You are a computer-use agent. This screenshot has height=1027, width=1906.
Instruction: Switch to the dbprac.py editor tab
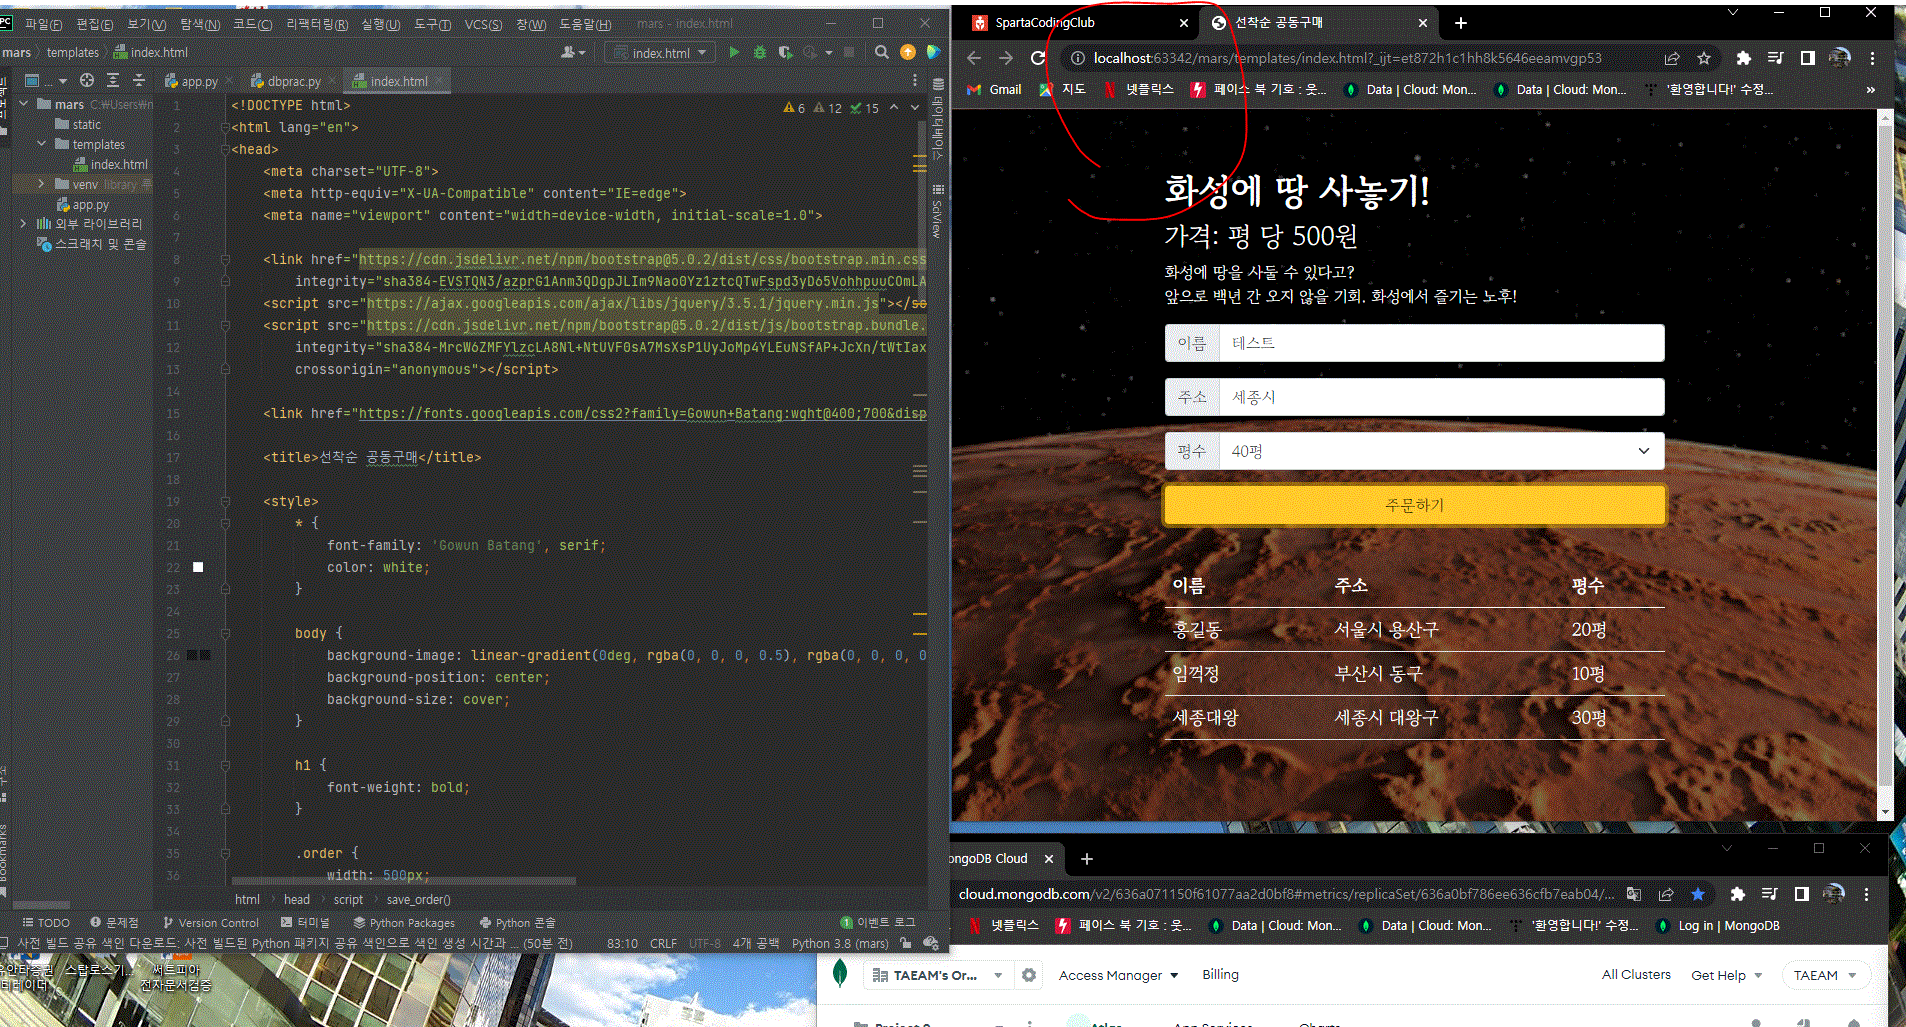coord(294,81)
